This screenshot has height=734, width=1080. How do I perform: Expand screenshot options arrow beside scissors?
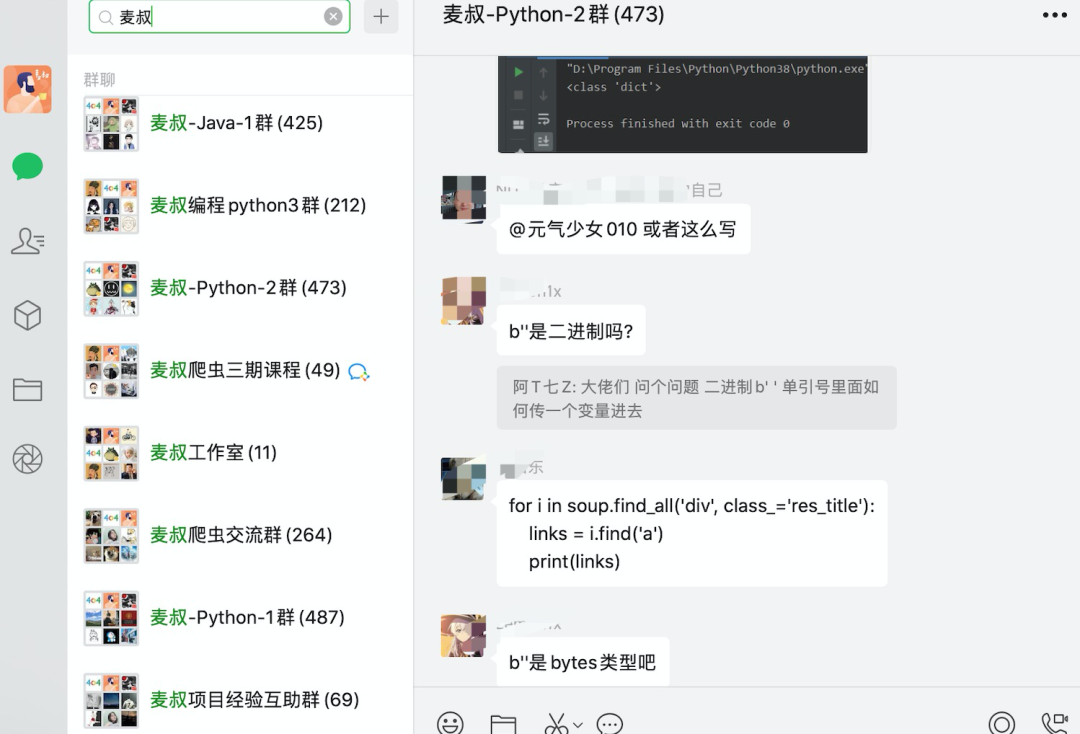[578, 724]
